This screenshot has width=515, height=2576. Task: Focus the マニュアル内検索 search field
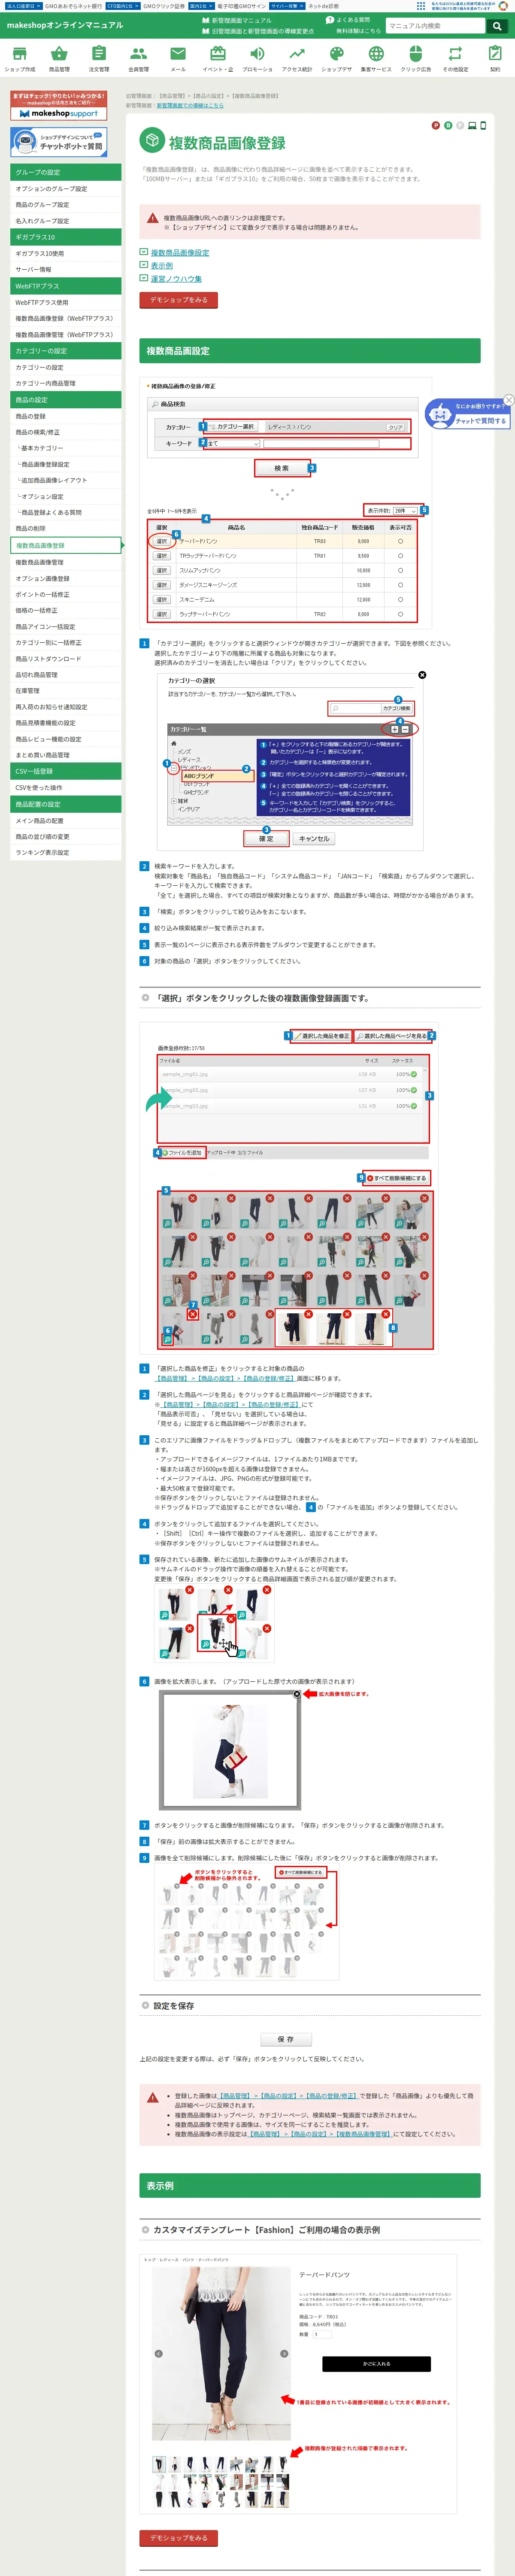tap(435, 26)
